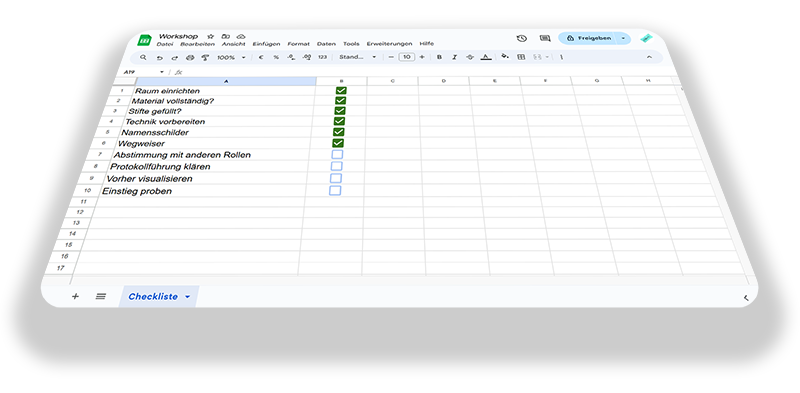The height and width of the screenshot is (393, 800).
Task: Click the Freigeben share button
Action: point(588,38)
